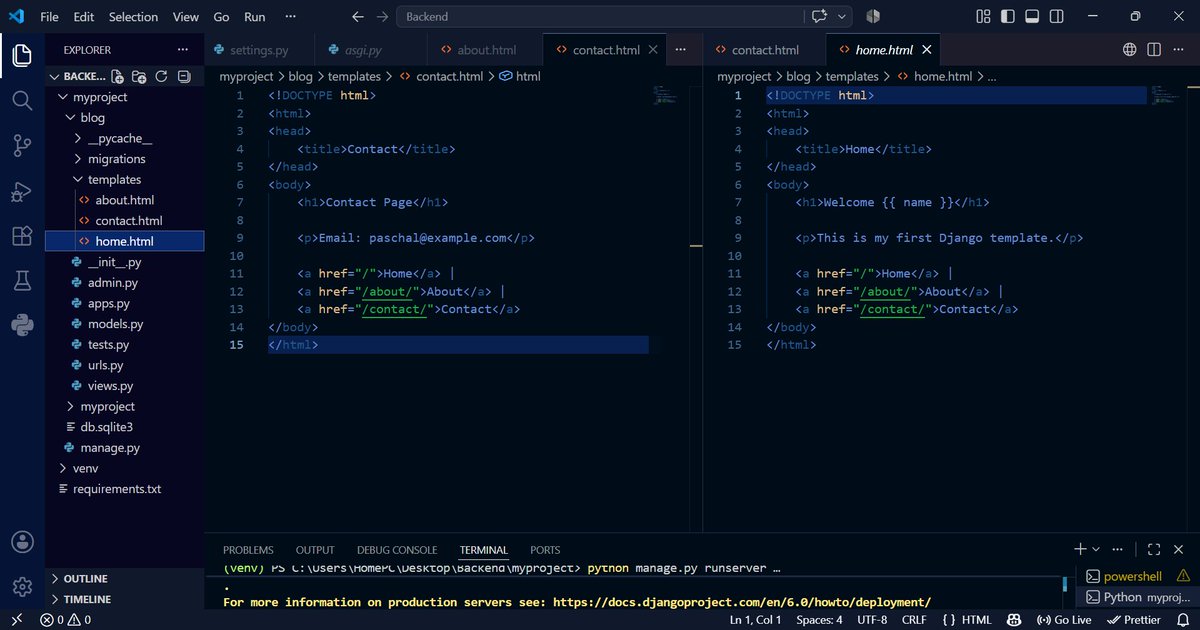Viewport: 1200px width, 630px height.
Task: Open the File menu
Action: click(x=49, y=17)
